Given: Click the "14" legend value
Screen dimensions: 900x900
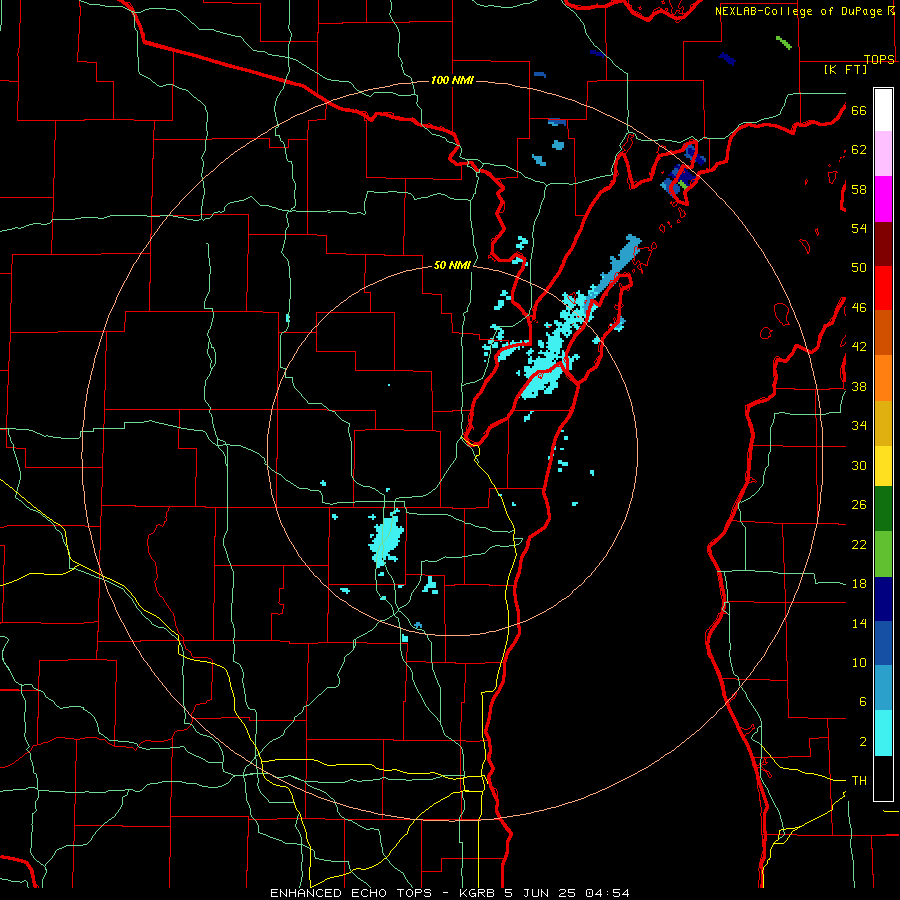Looking at the screenshot, I should tap(859, 623).
